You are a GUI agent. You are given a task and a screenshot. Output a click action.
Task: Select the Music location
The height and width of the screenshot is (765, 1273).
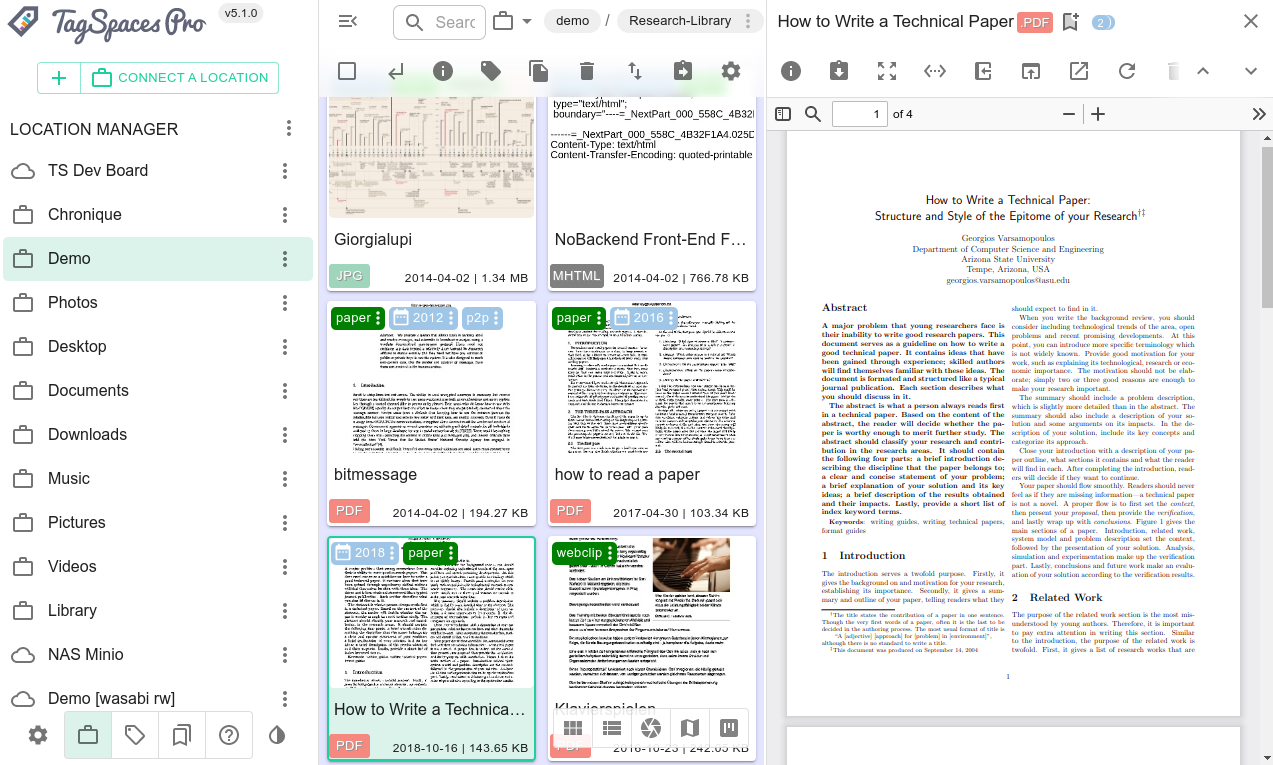point(158,479)
